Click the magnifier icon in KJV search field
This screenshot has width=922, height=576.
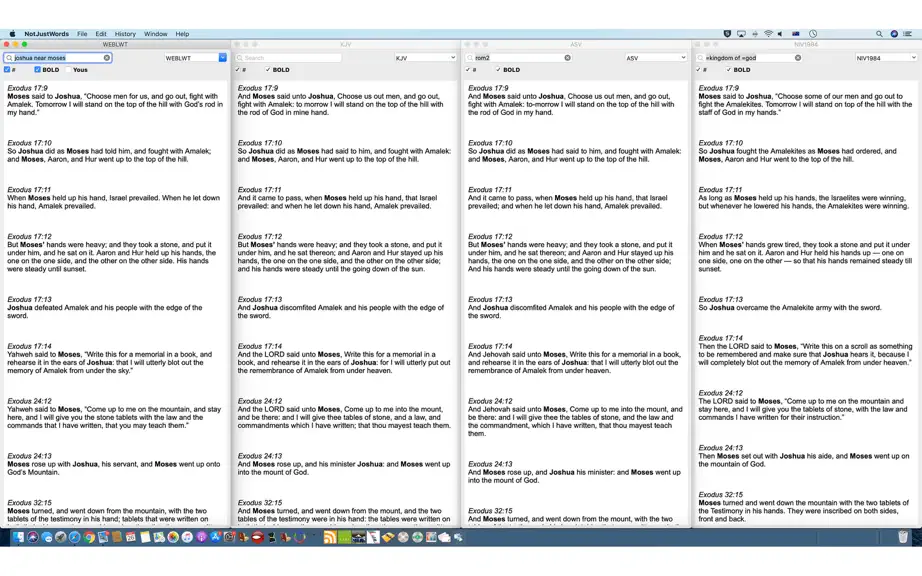[240, 58]
